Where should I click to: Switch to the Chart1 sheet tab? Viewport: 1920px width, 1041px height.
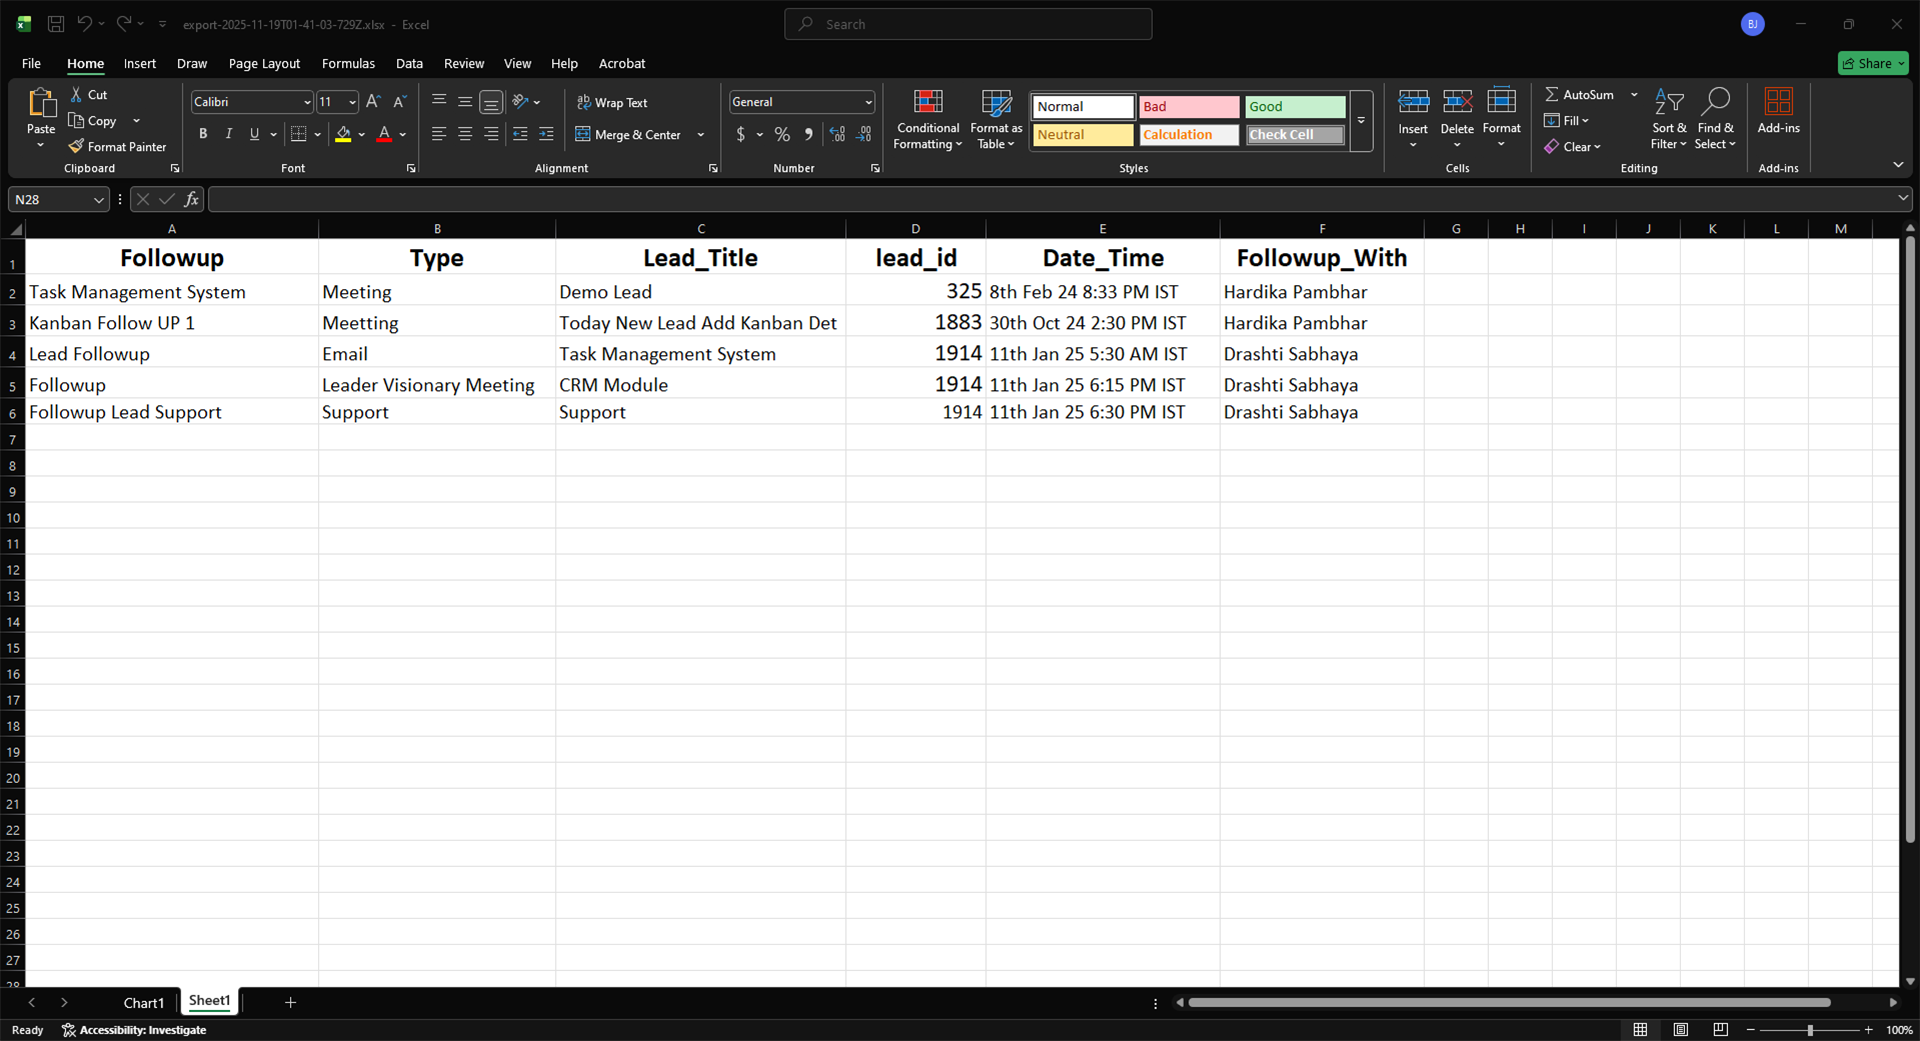point(143,1002)
